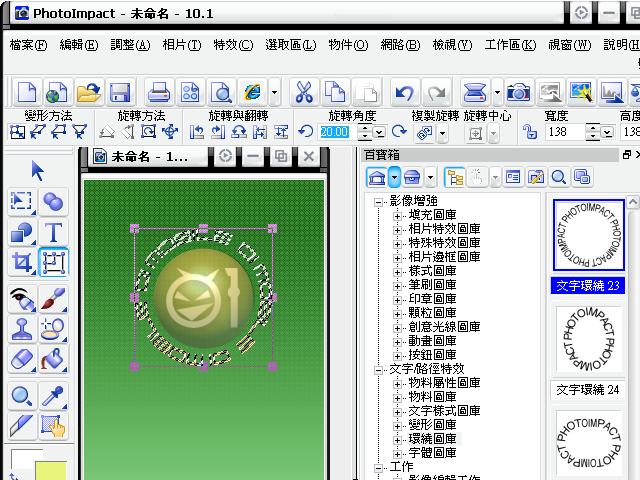Click the Copy icon
The image size is (640, 480).
point(335,92)
